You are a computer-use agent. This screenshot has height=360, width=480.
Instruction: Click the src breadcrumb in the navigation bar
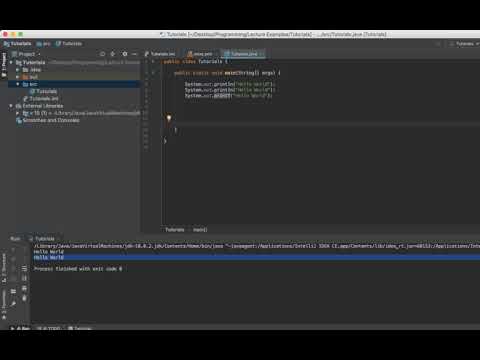[x=44, y=44]
